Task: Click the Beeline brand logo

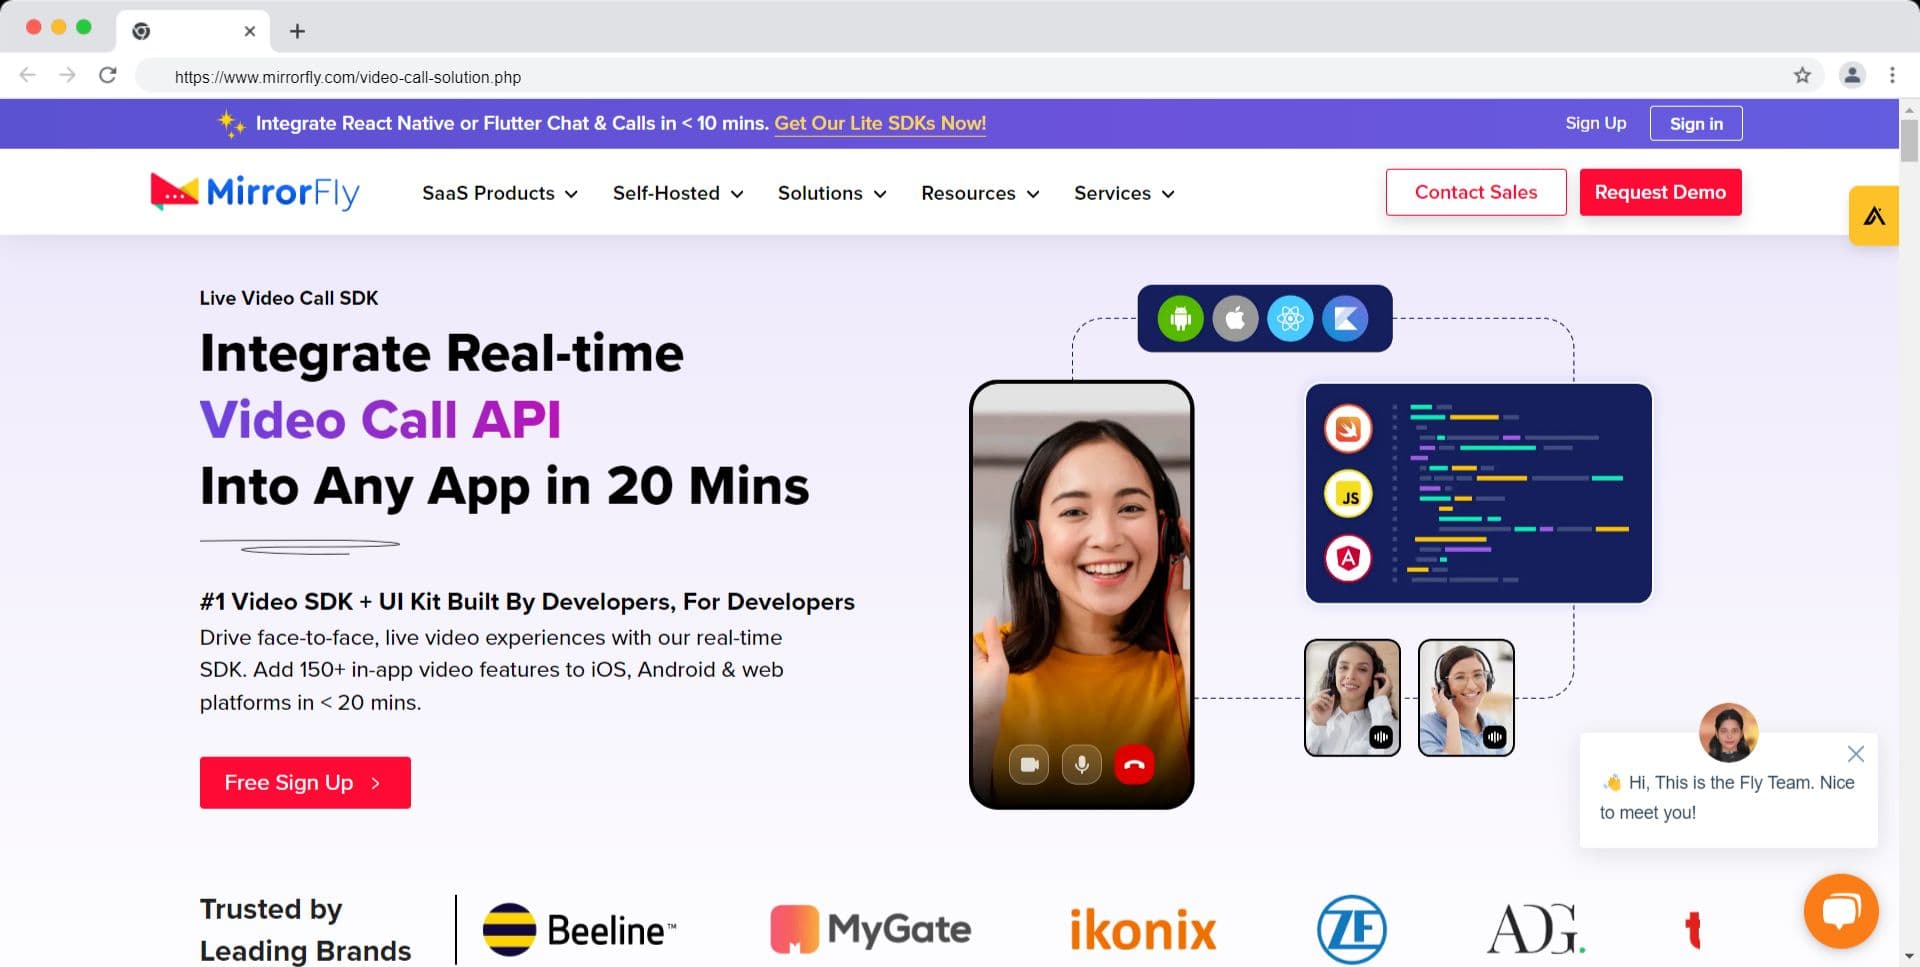Action: [579, 930]
